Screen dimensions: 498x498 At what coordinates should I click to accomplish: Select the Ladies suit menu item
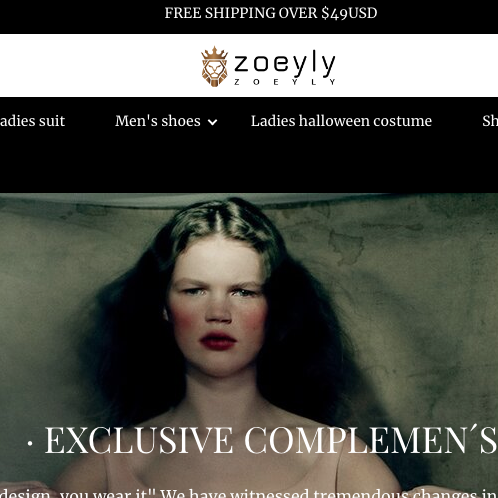point(32,121)
